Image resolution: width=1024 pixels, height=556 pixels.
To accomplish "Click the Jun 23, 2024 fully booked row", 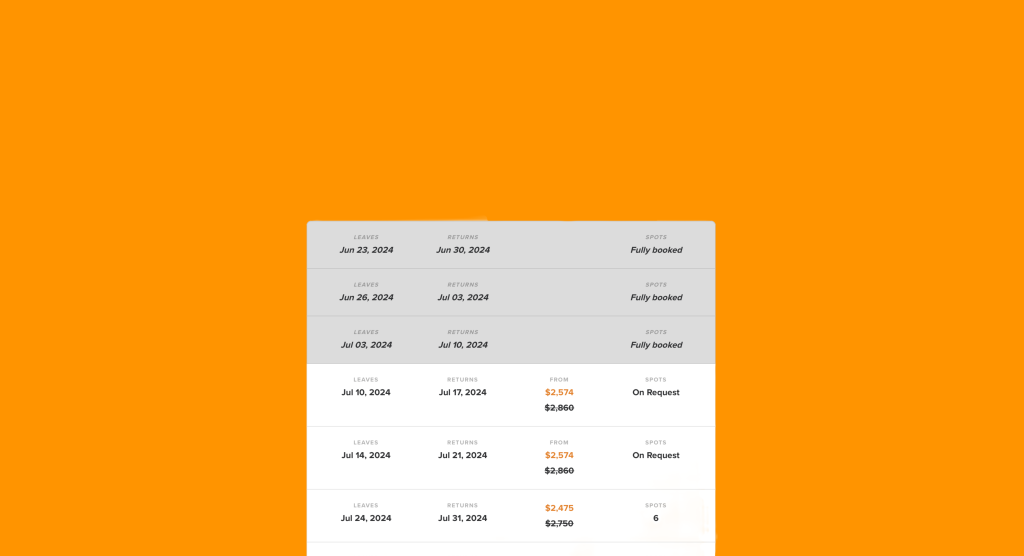I will click(x=511, y=245).
